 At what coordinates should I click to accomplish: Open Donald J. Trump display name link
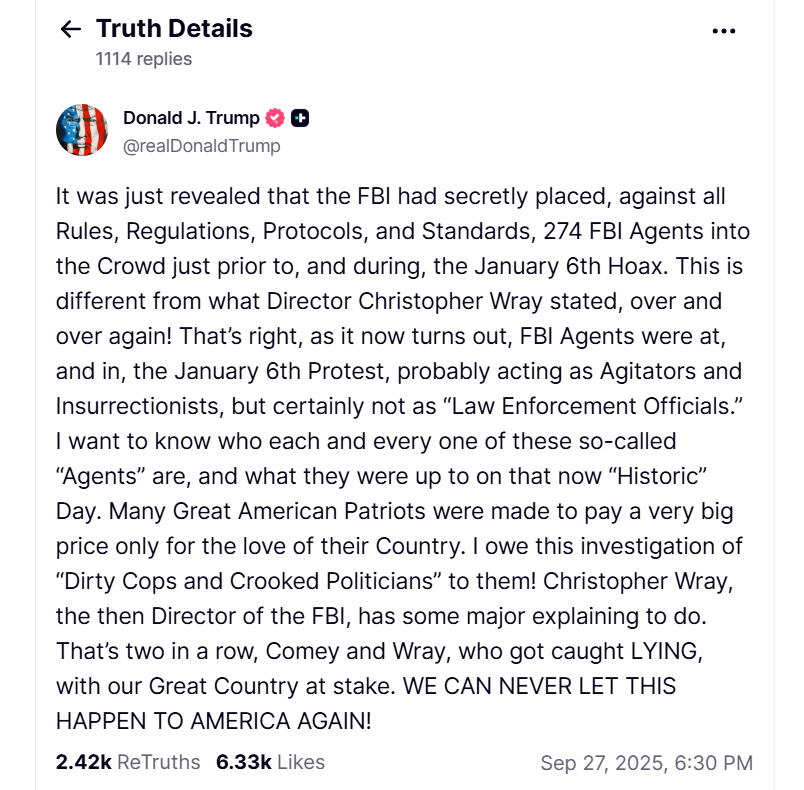tap(191, 118)
